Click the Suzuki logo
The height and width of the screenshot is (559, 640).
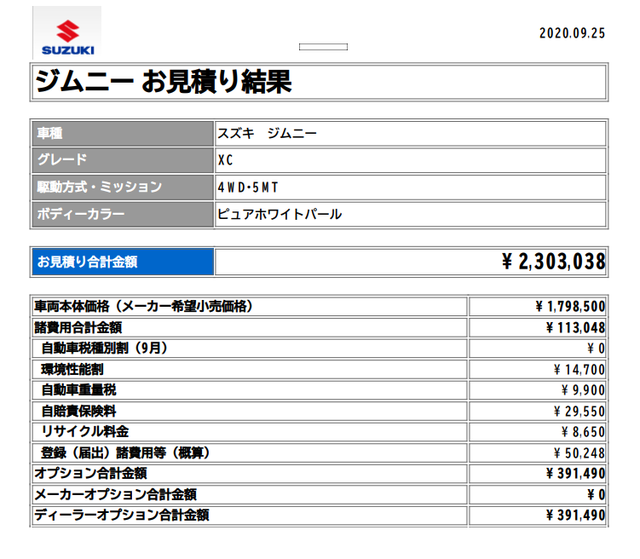pyautogui.click(x=67, y=33)
